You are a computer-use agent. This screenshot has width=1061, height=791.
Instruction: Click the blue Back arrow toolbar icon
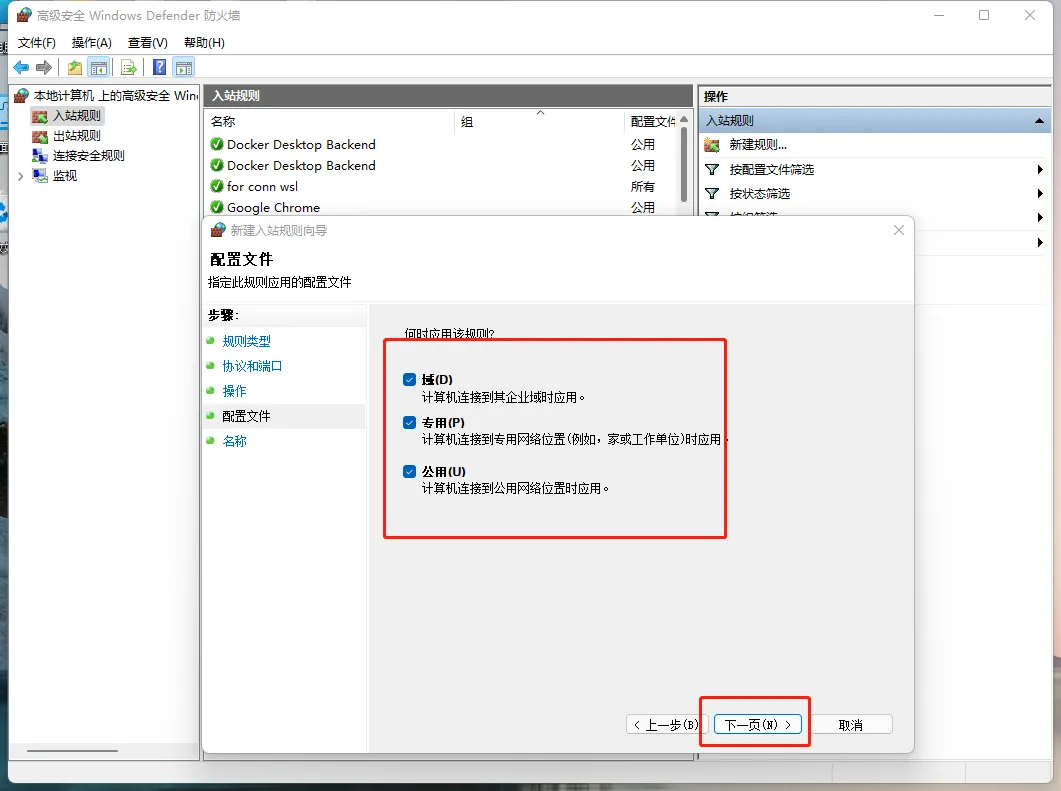click(x=21, y=68)
